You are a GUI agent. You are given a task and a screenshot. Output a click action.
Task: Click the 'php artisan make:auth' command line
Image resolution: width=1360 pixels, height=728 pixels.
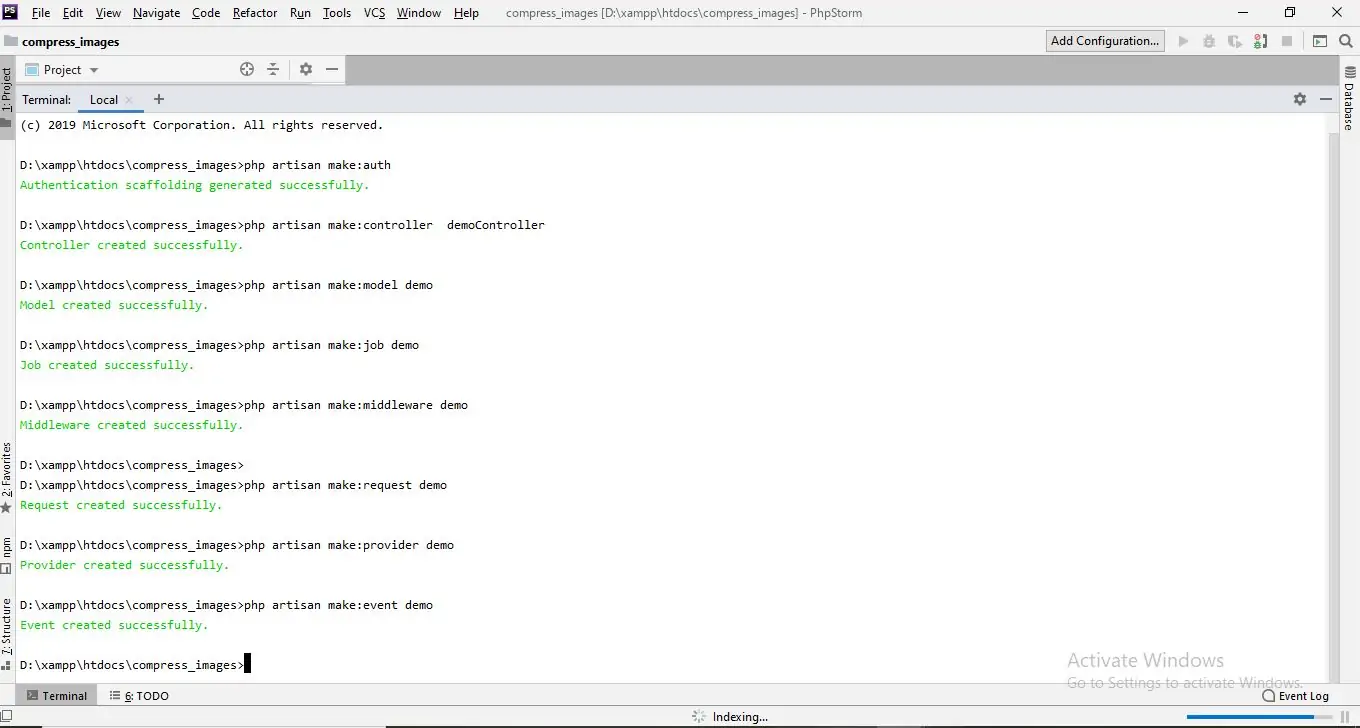pyautogui.click(x=205, y=165)
